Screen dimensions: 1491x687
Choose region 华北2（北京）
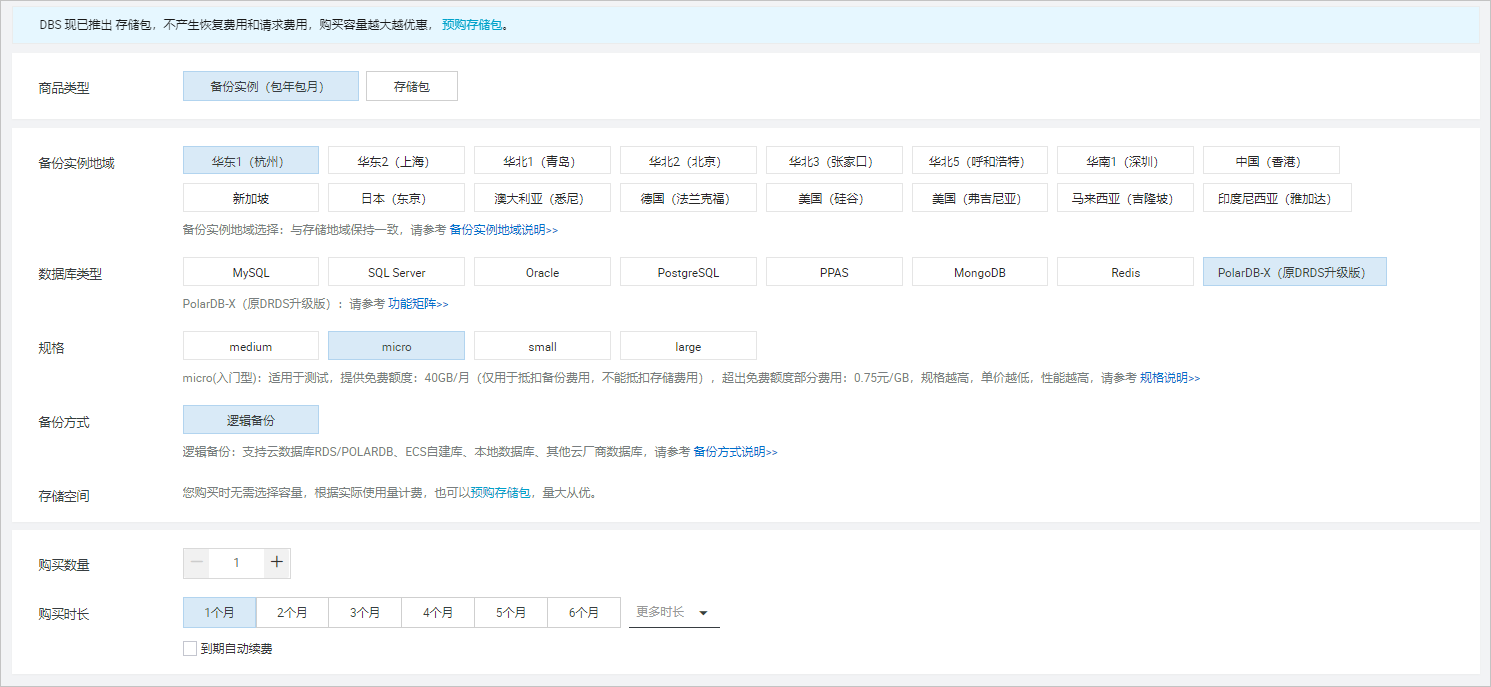coord(688,161)
